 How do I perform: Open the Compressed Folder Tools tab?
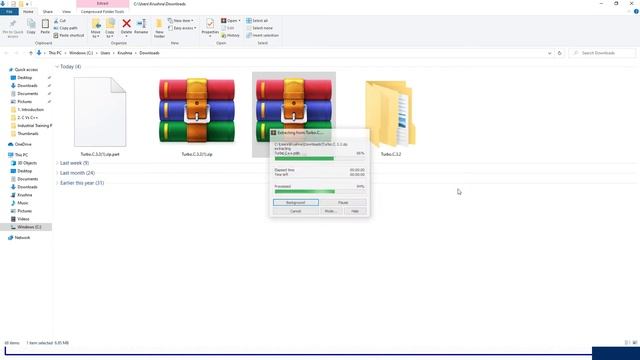(x=102, y=12)
